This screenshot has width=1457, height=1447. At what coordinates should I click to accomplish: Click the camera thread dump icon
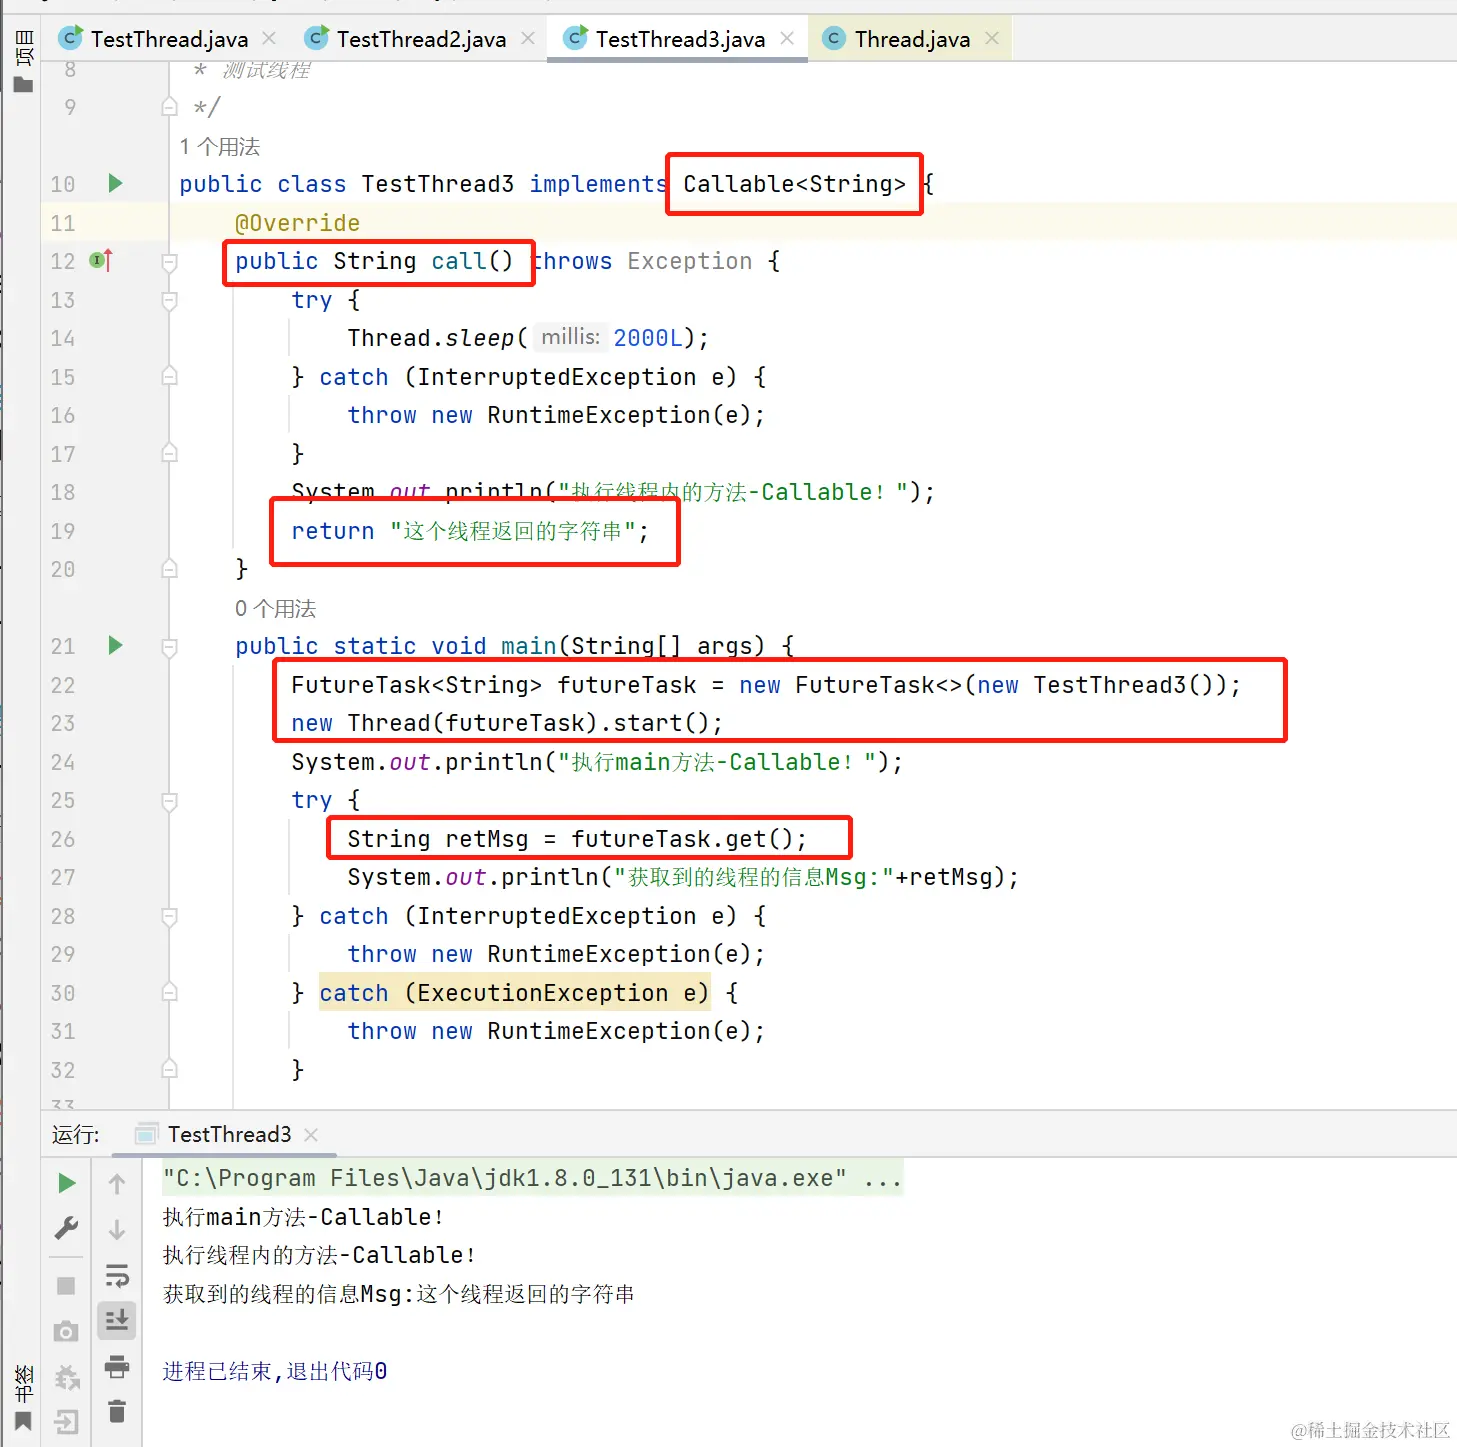(x=67, y=1331)
